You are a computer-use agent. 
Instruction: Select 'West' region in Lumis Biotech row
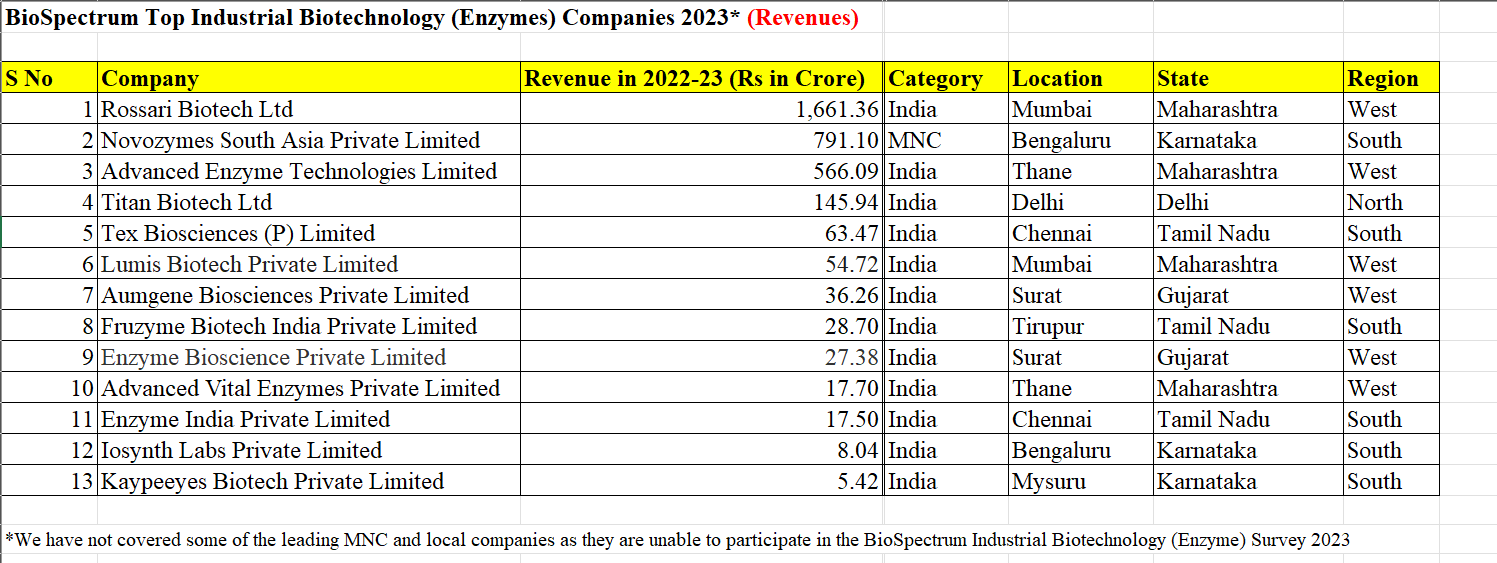pos(1392,264)
